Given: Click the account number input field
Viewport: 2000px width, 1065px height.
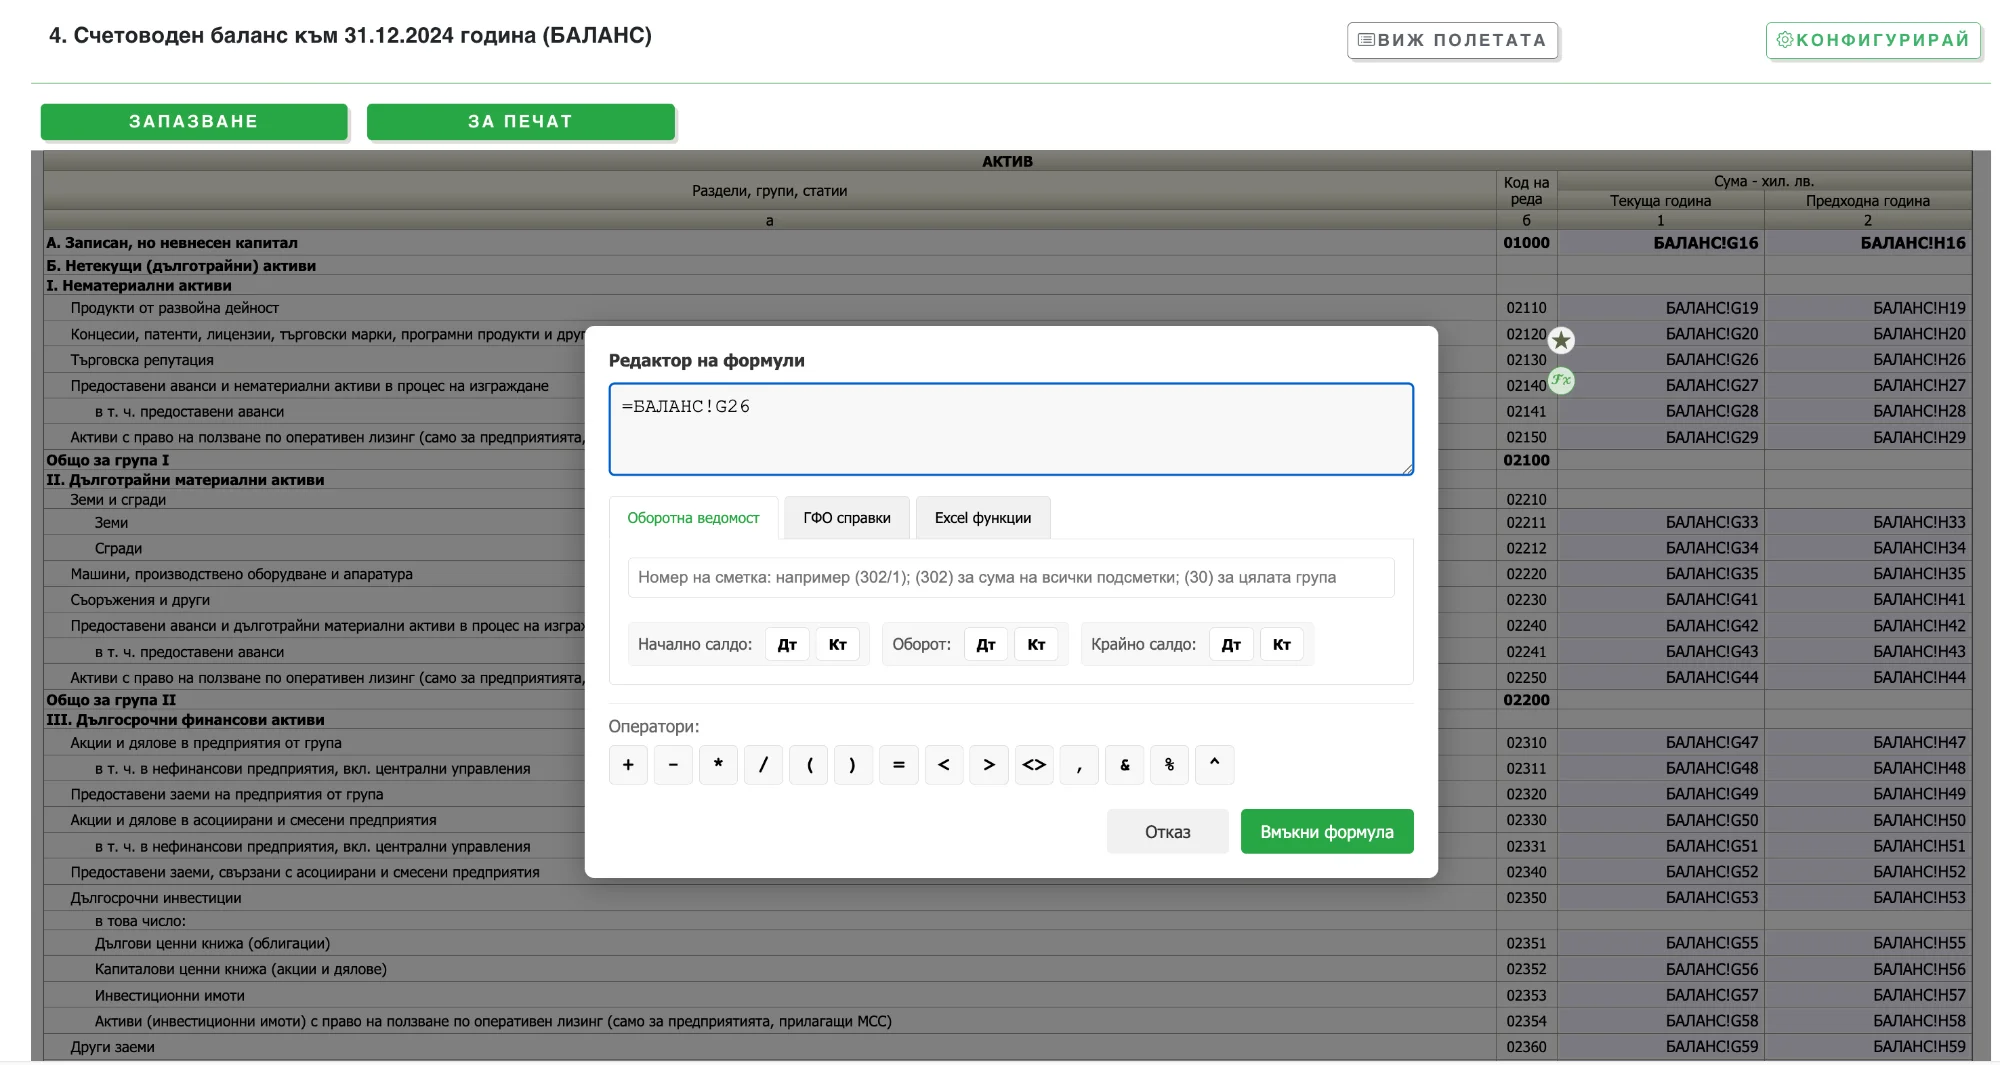Looking at the screenshot, I should [x=1010, y=578].
